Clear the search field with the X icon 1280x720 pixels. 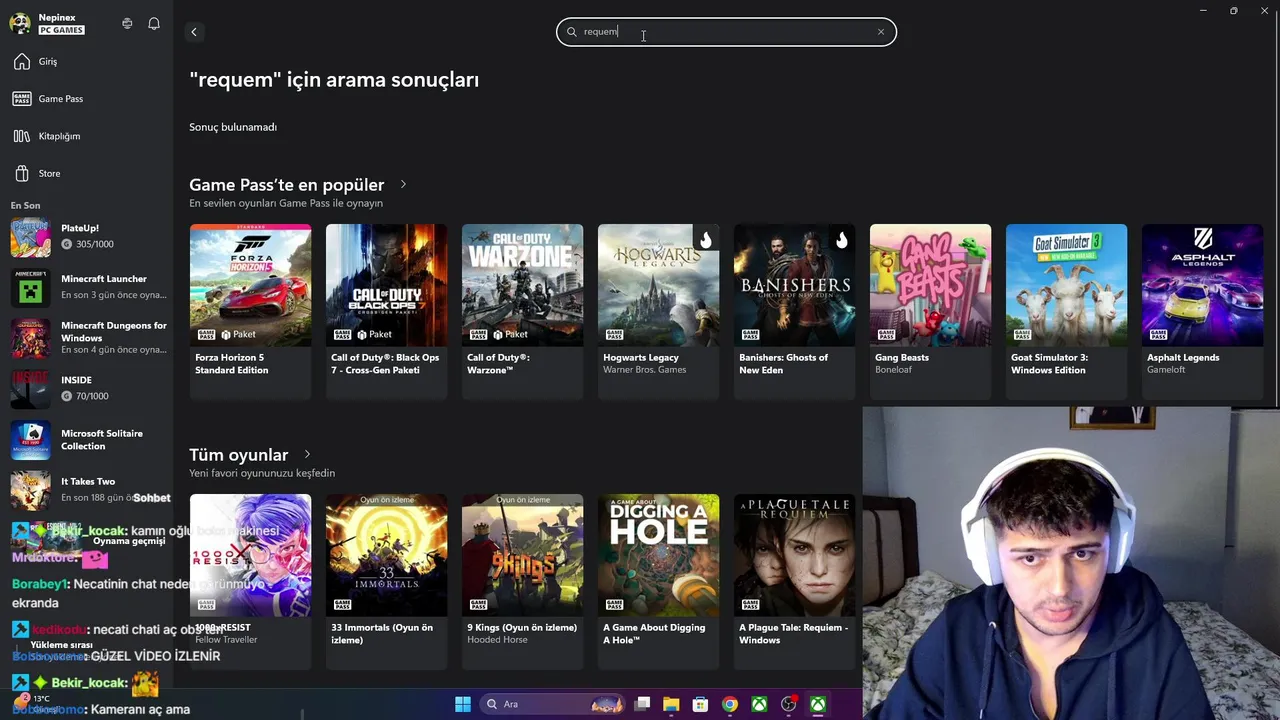click(x=881, y=32)
